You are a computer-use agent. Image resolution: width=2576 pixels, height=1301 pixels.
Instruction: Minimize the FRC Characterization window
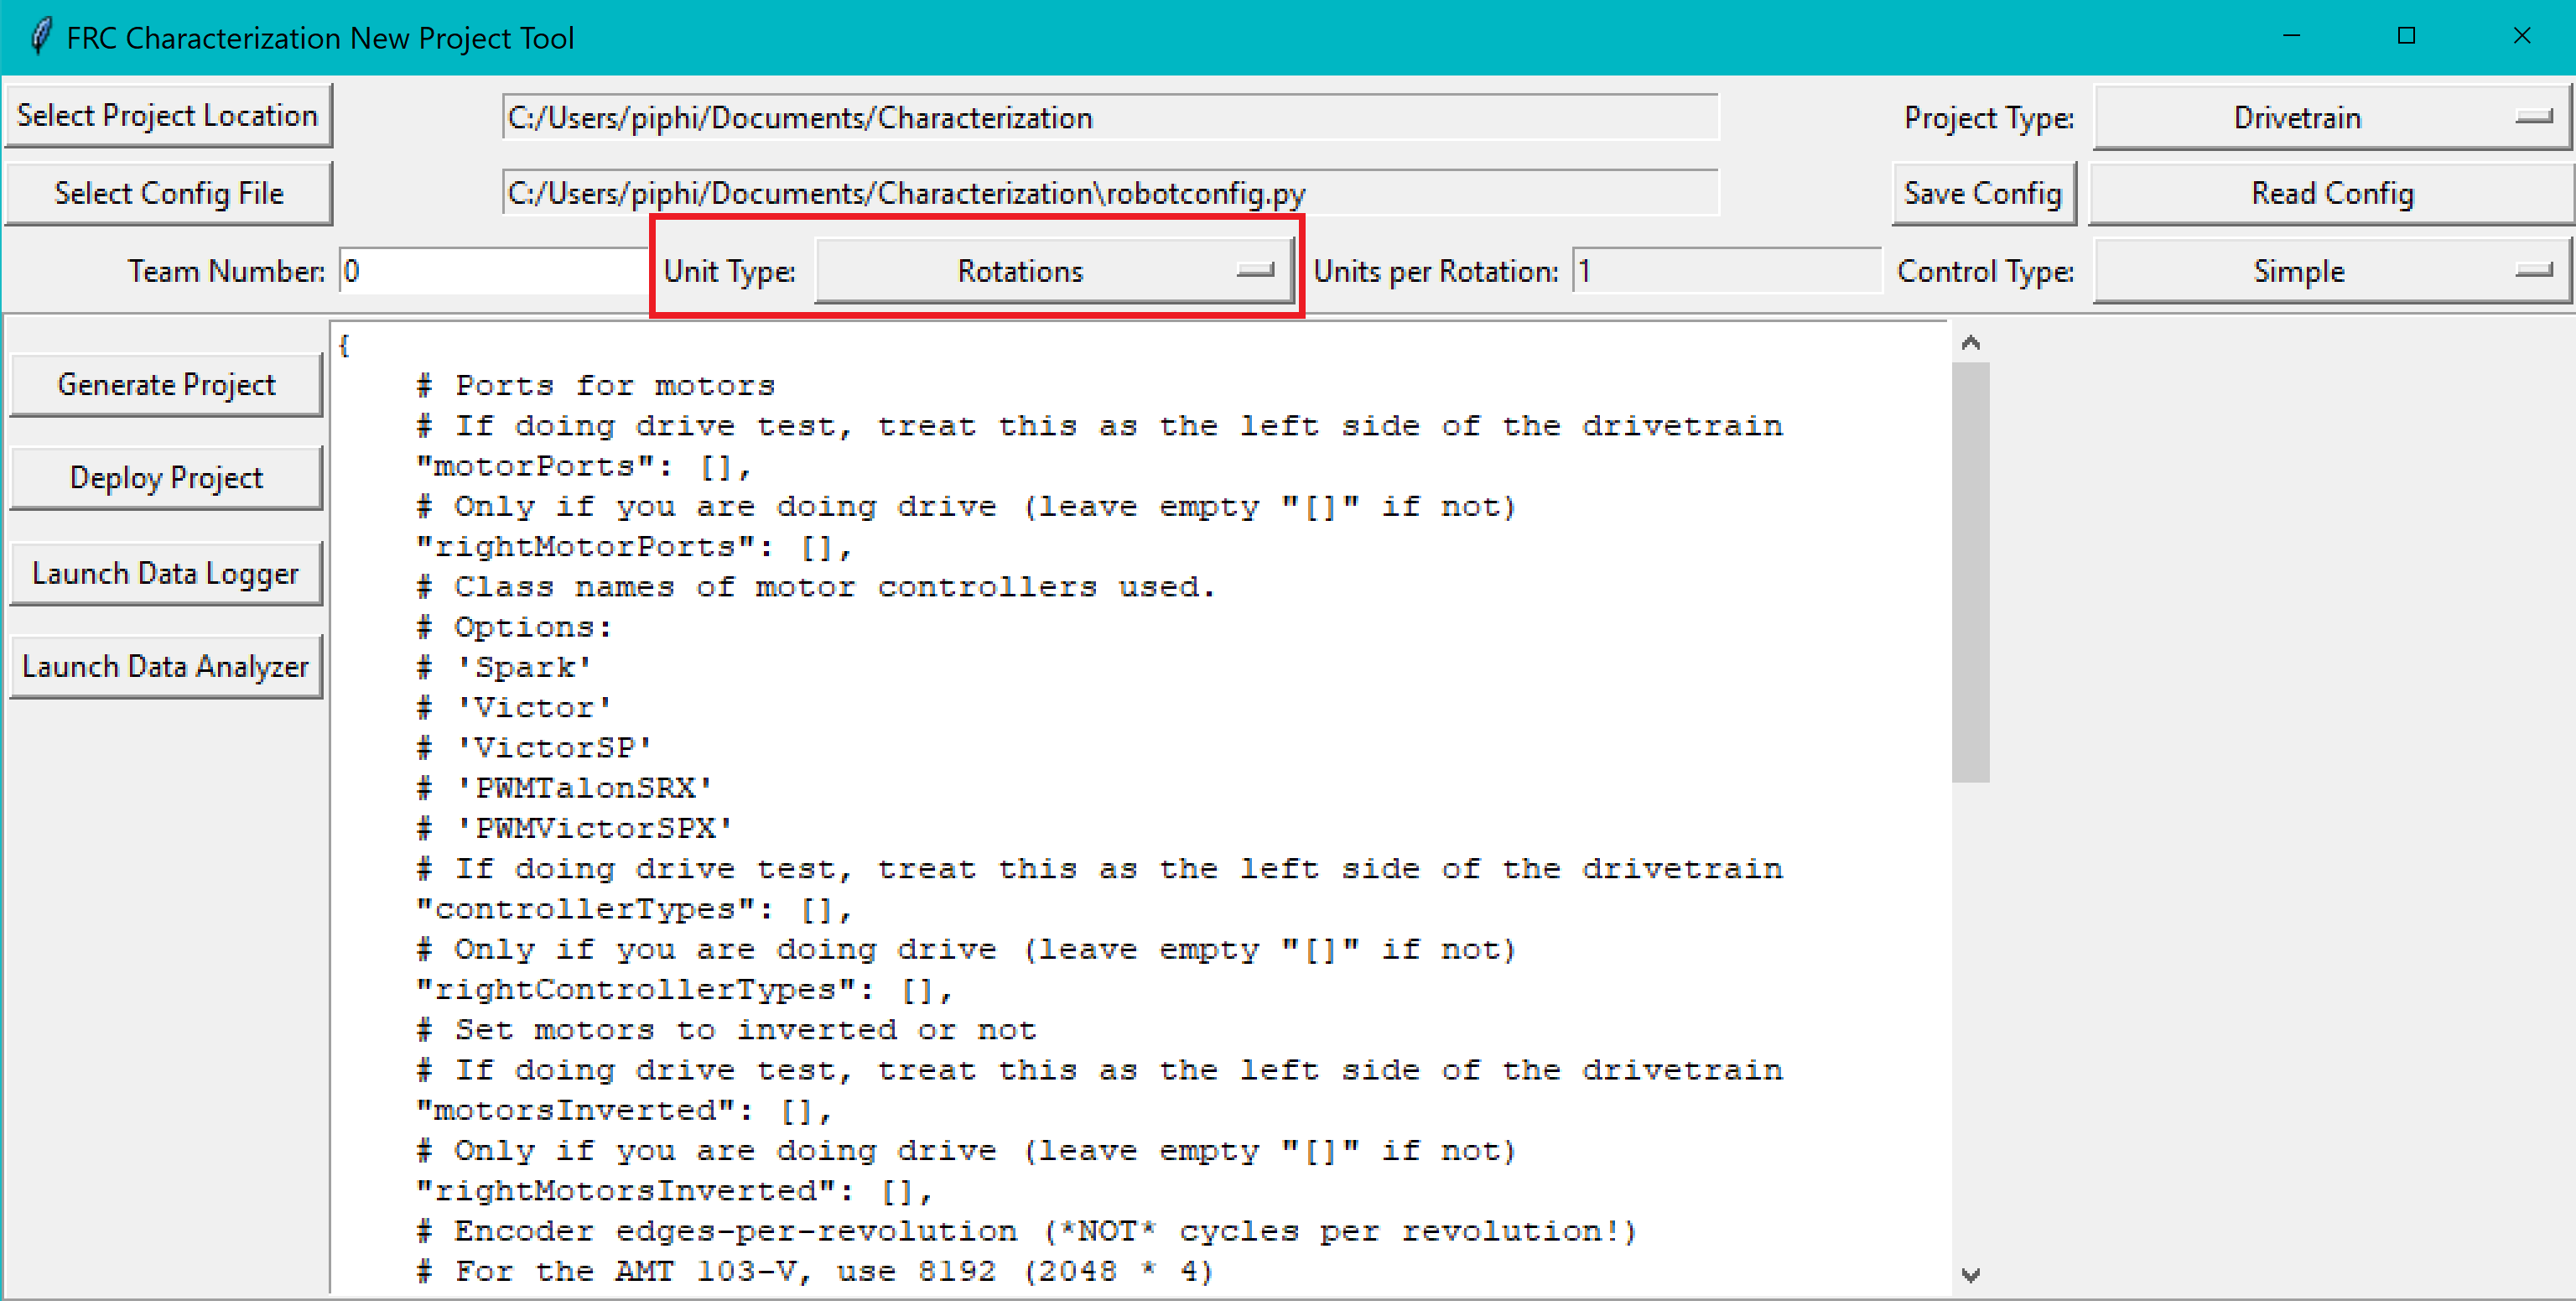point(2292,36)
